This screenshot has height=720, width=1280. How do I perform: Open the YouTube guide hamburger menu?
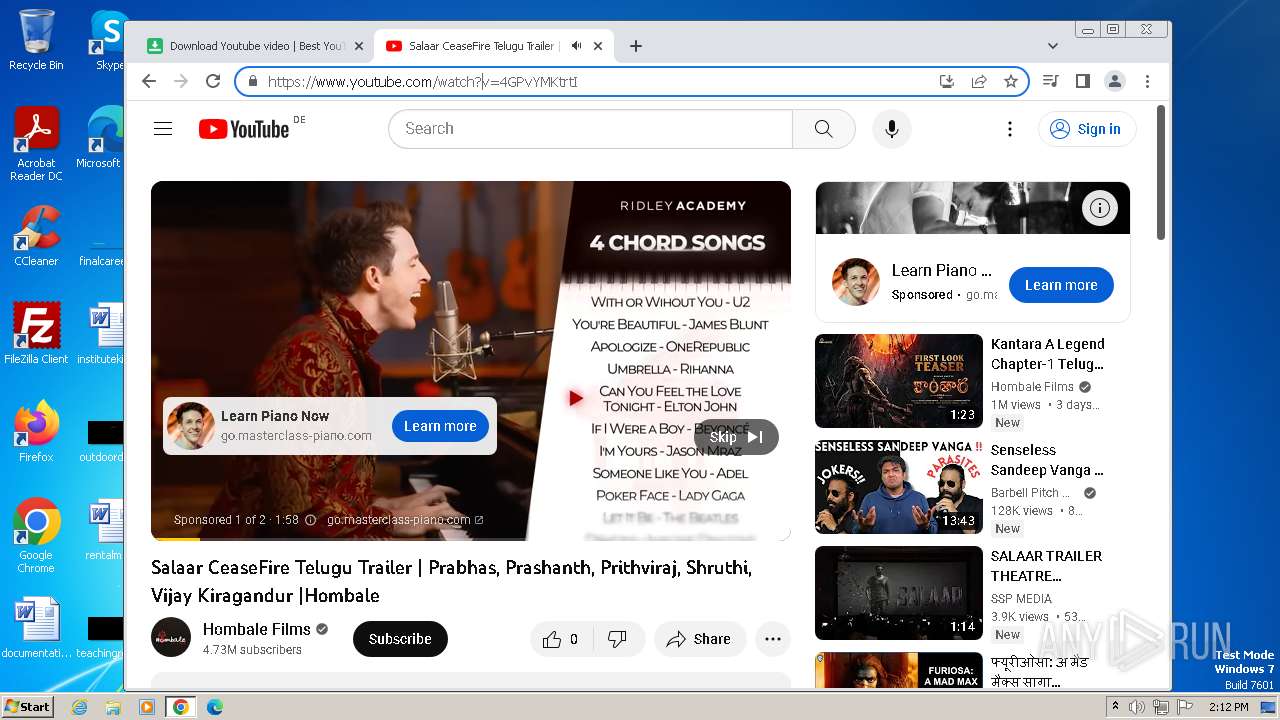(x=163, y=129)
